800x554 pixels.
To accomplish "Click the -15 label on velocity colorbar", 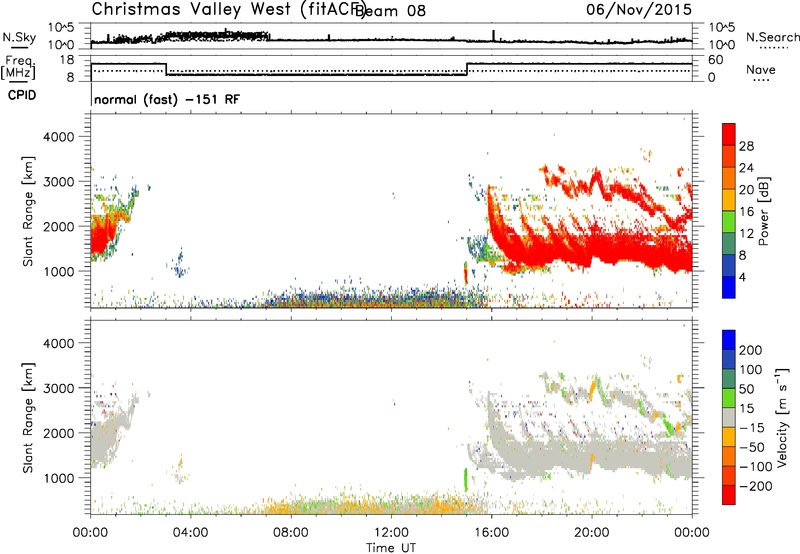I will tap(754, 428).
